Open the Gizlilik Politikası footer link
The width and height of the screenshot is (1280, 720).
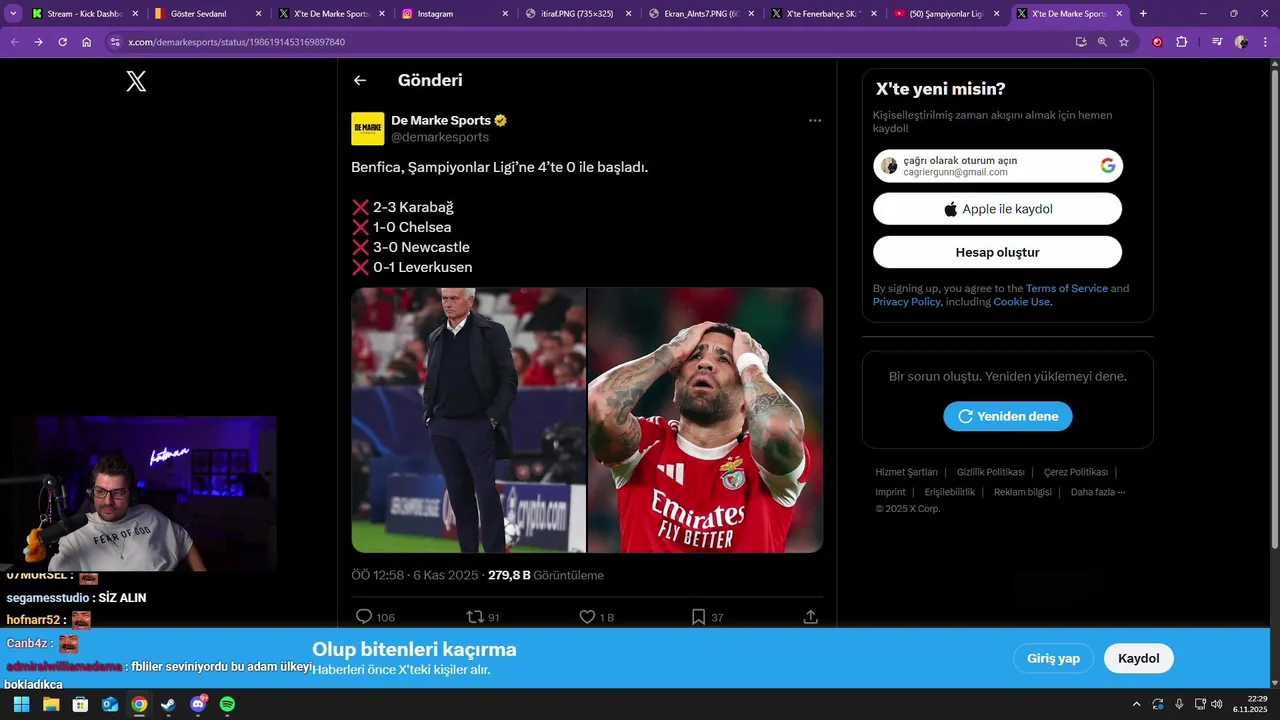(990, 472)
